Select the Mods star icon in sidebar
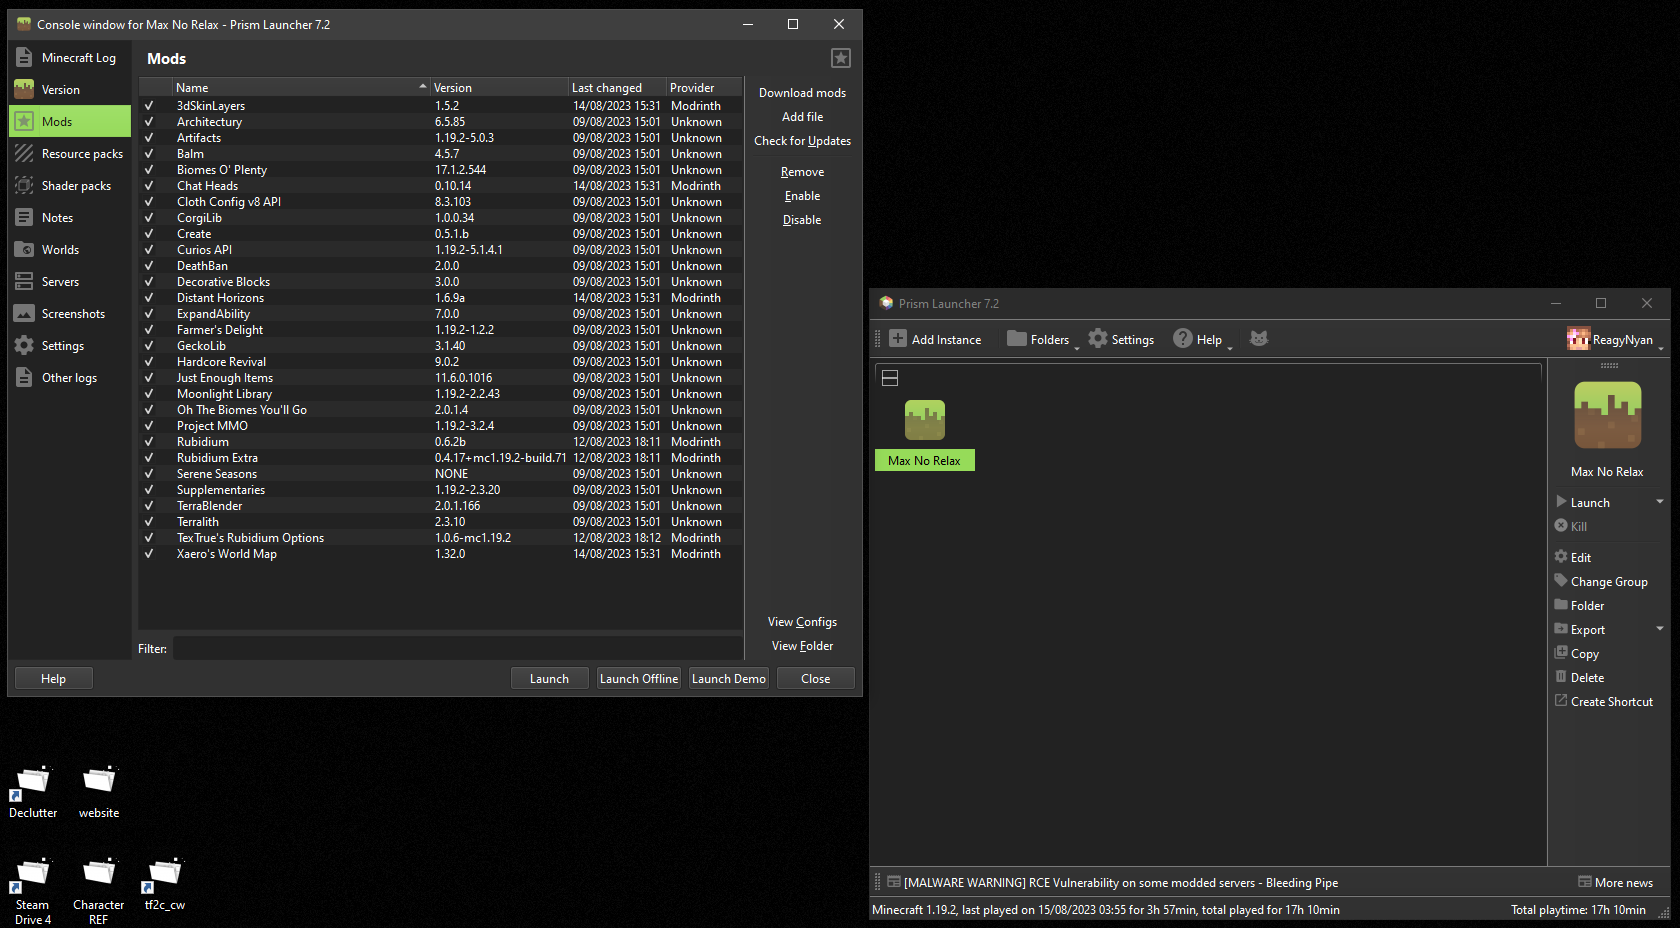This screenshot has height=928, width=1680. point(24,122)
